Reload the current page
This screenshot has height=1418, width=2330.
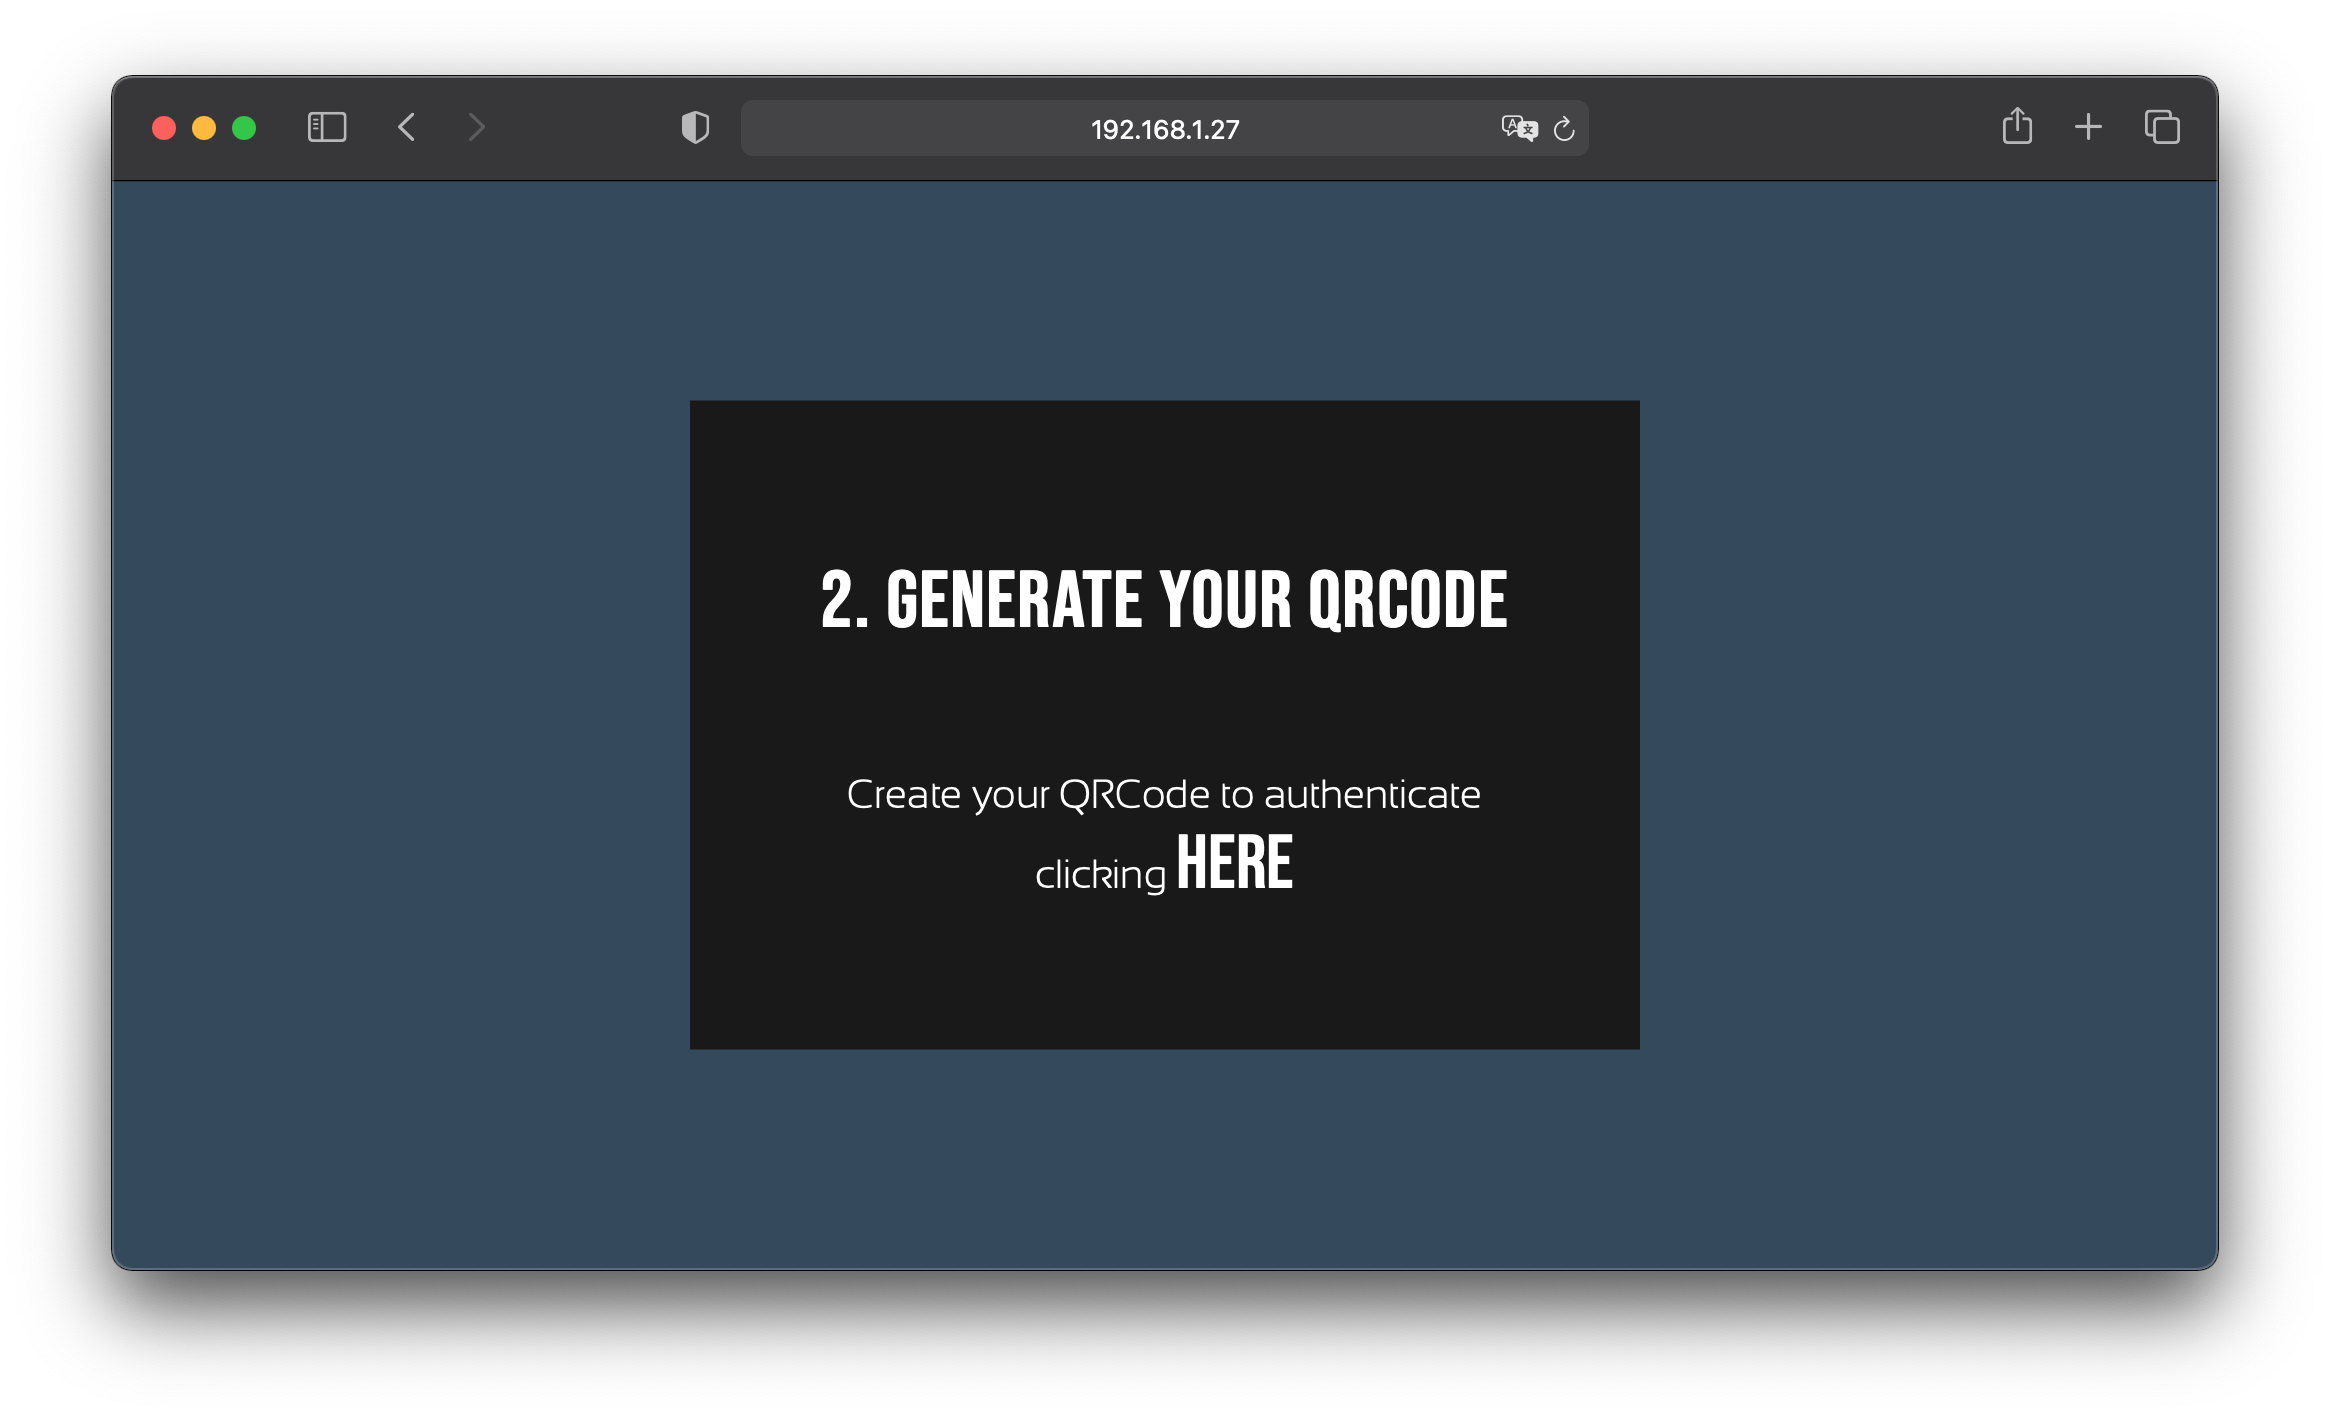click(1564, 128)
